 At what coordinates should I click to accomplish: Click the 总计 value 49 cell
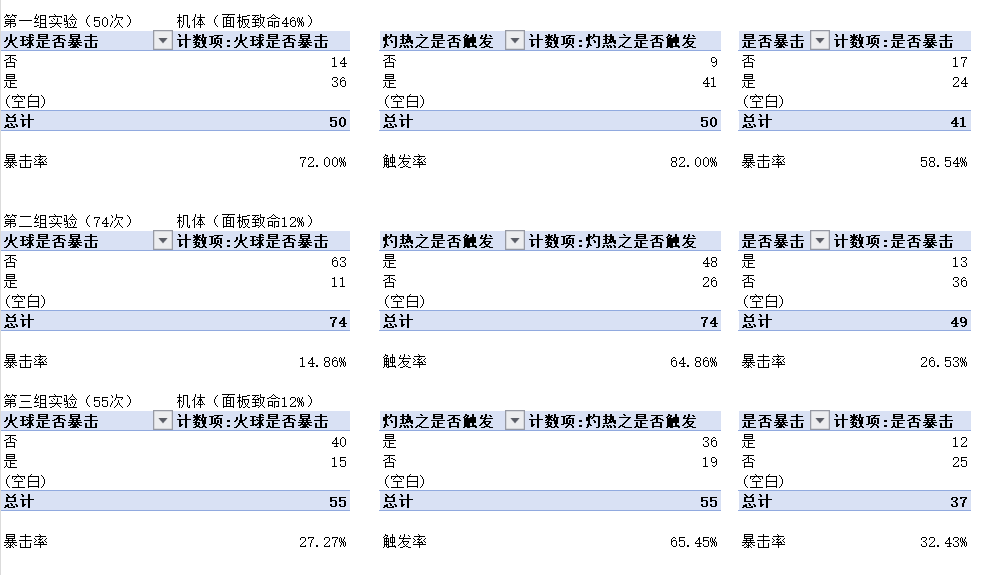tap(958, 322)
